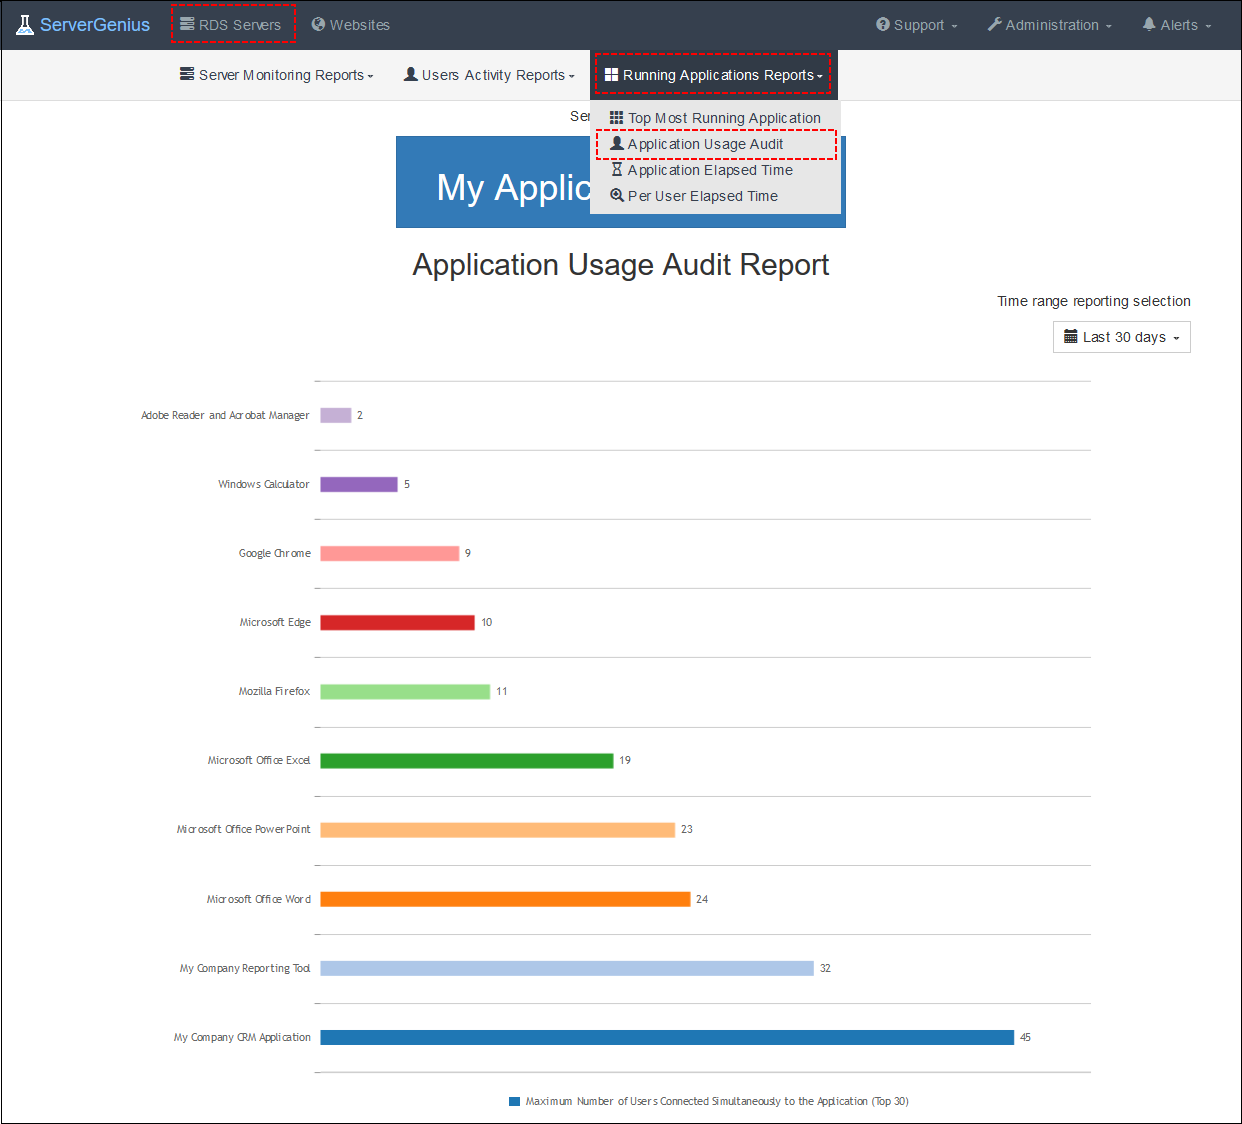Click the hourglass icon for Application Elapsed Time

click(617, 169)
